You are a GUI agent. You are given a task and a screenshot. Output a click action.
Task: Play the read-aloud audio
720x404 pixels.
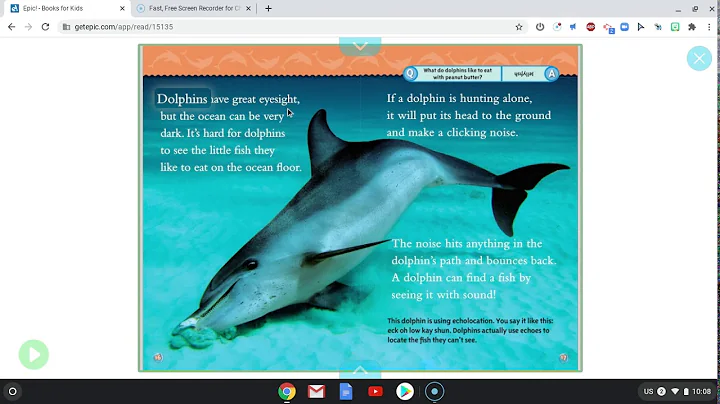point(34,354)
